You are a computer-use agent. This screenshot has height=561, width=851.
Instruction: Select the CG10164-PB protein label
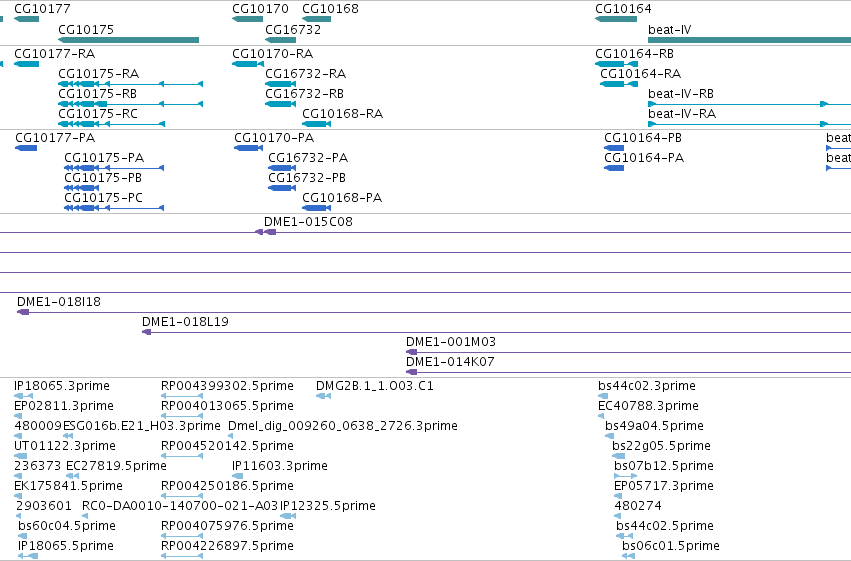(643, 138)
